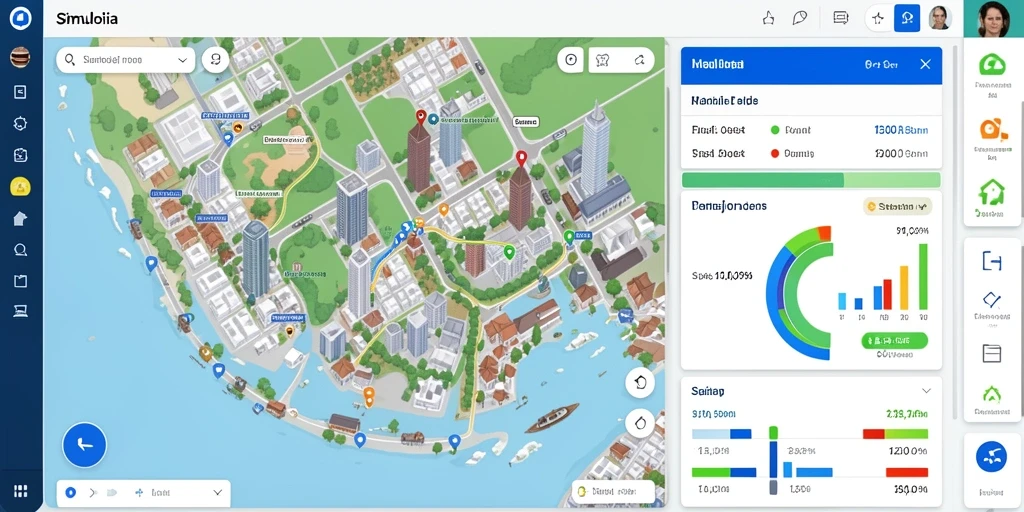Close the blue-header side panel
Screen dimensions: 1024x512
point(925,64)
